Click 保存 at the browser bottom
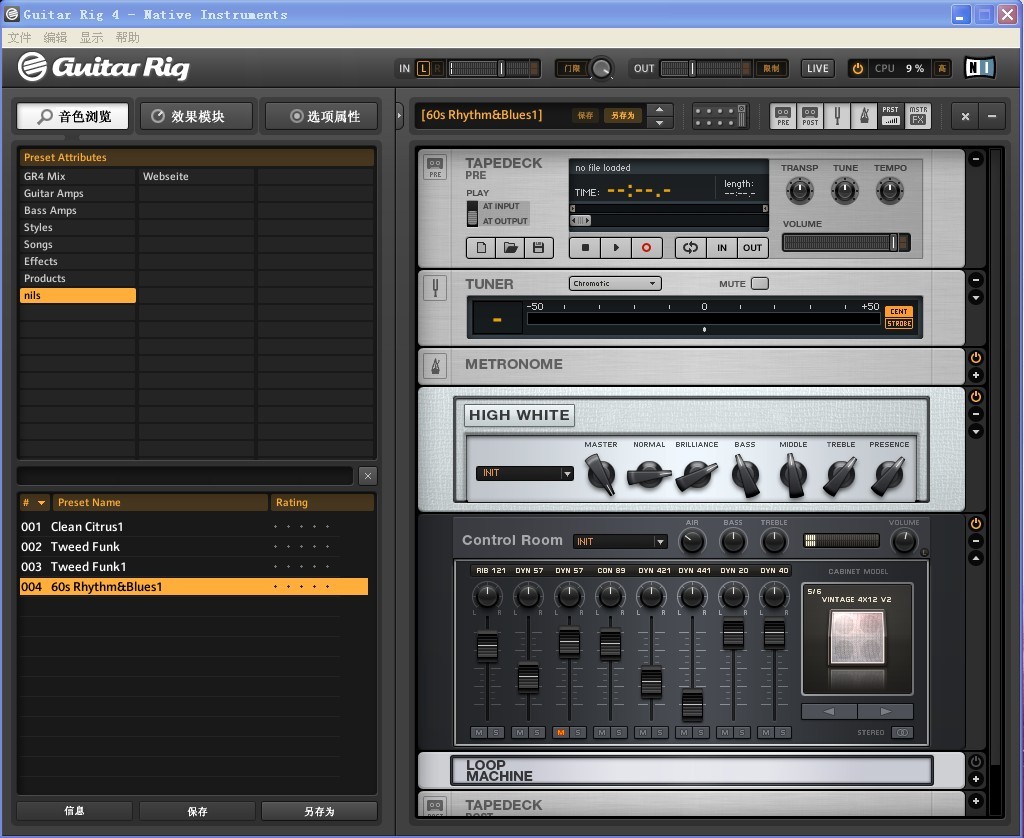 pos(197,811)
